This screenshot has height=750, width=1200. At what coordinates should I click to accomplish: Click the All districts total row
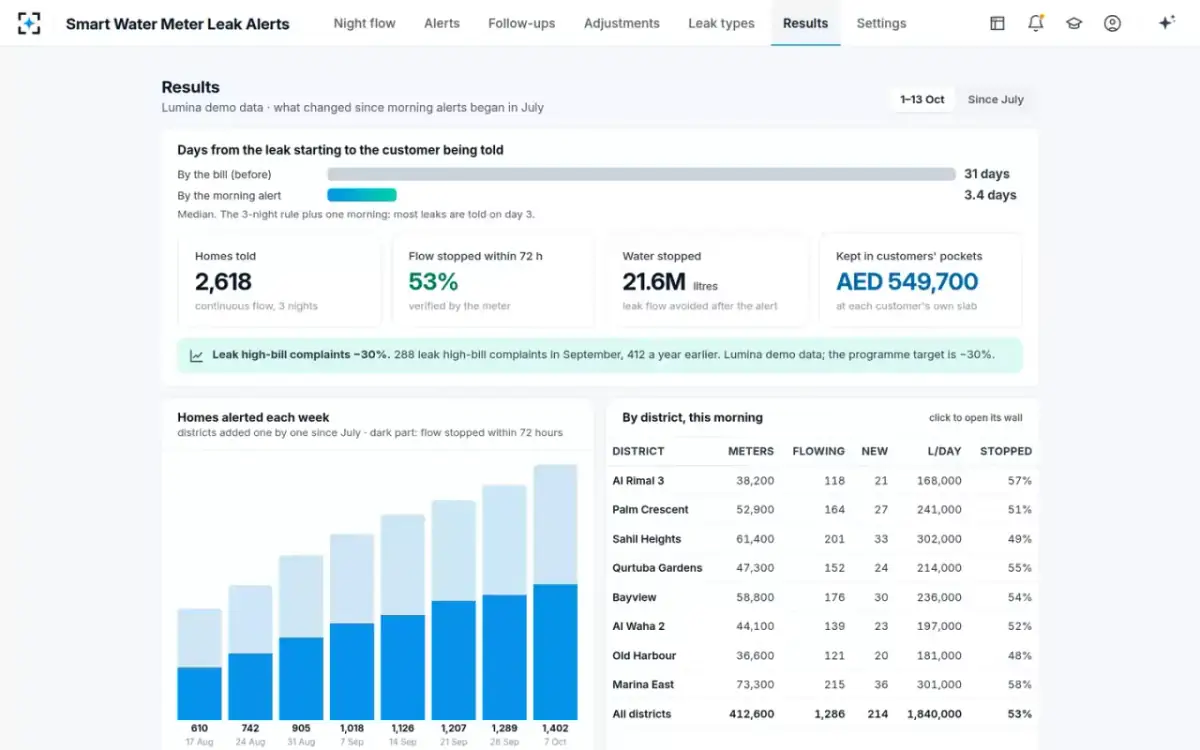coord(822,714)
